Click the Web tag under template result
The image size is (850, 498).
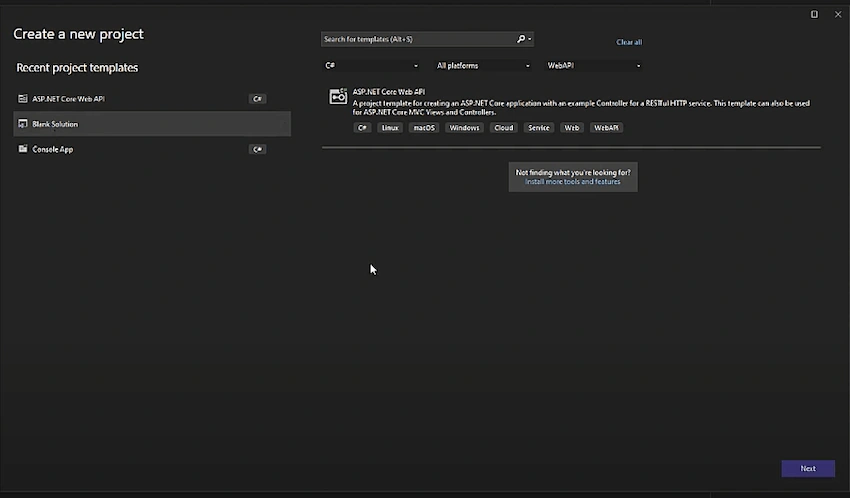[572, 128]
